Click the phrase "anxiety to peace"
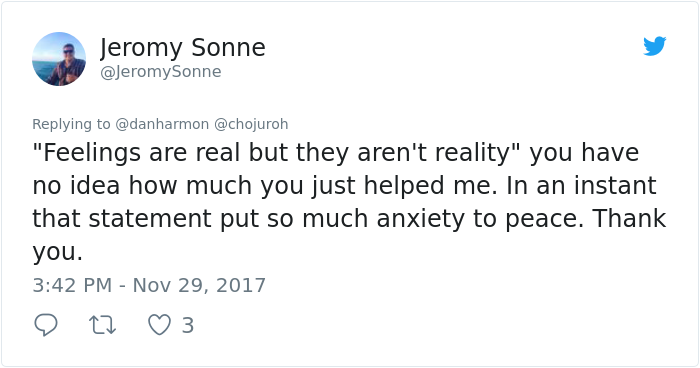The image size is (700, 368). 480,219
